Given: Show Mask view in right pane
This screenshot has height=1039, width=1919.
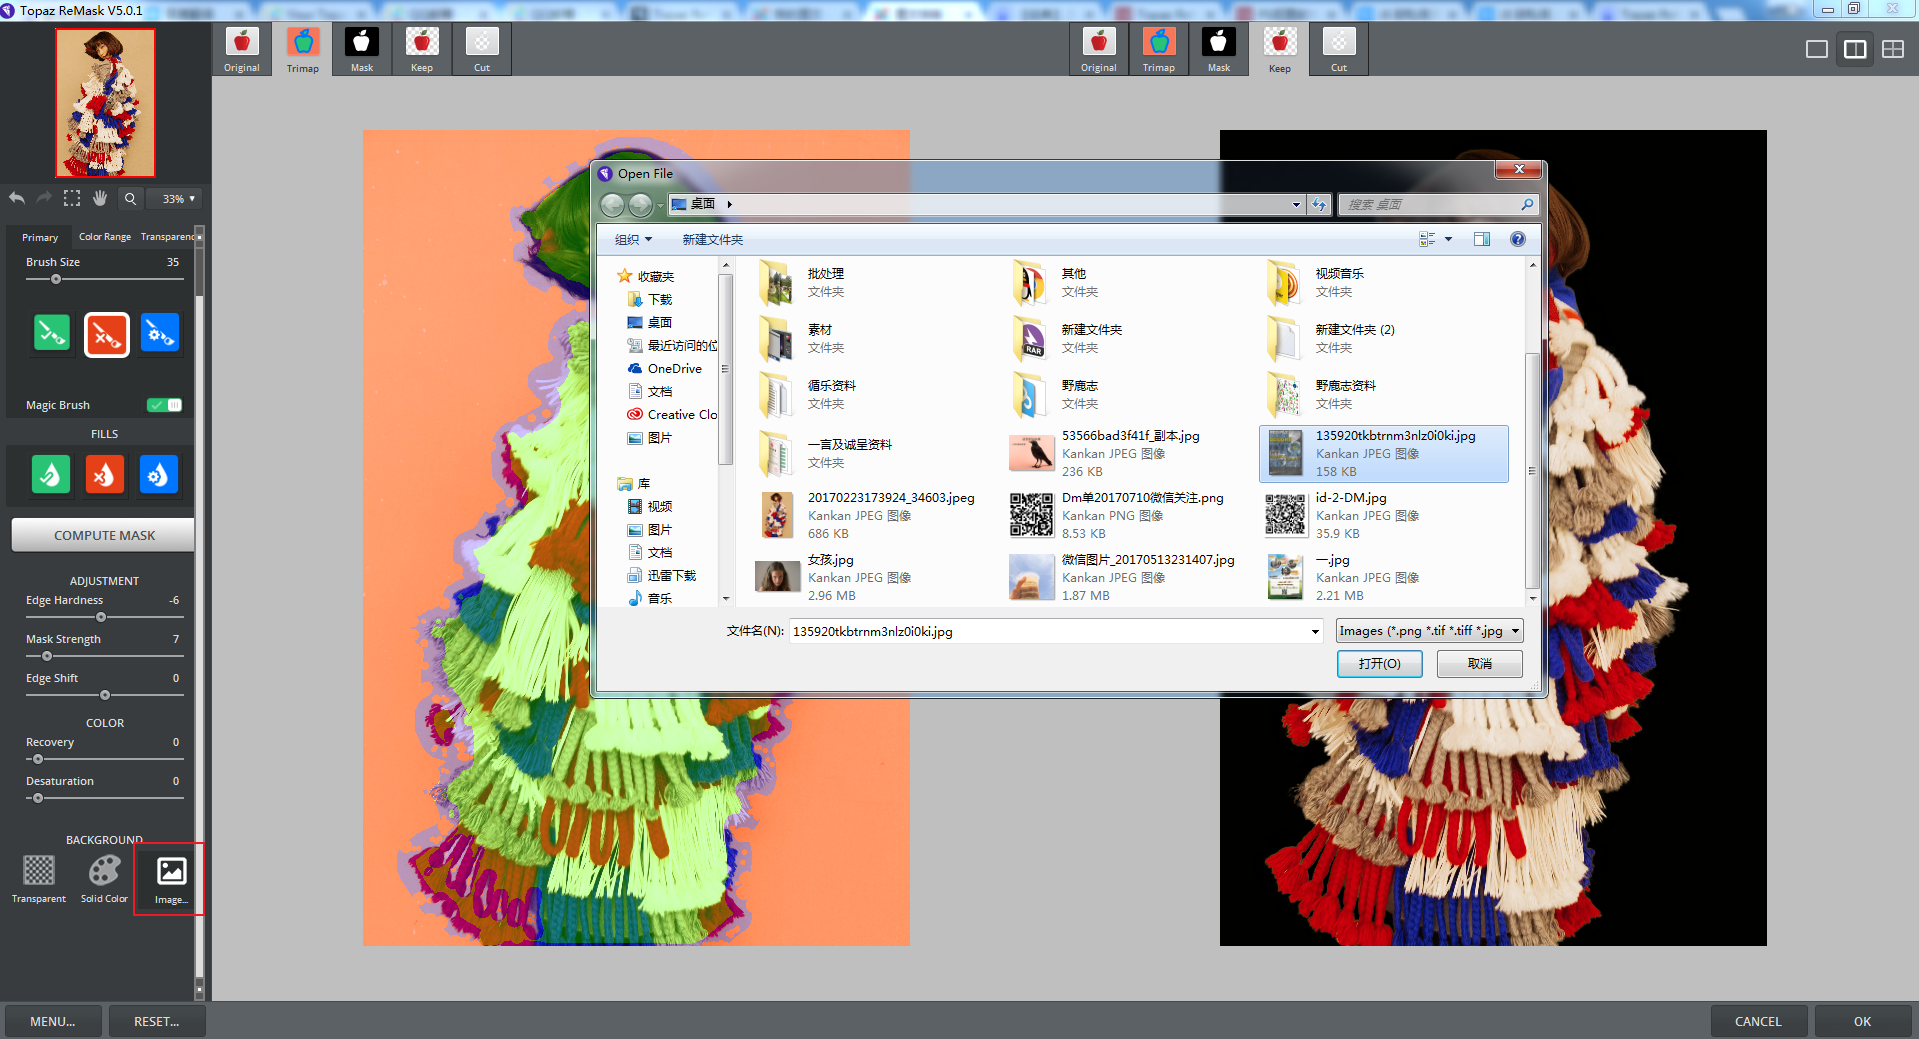Looking at the screenshot, I should pos(1219,49).
